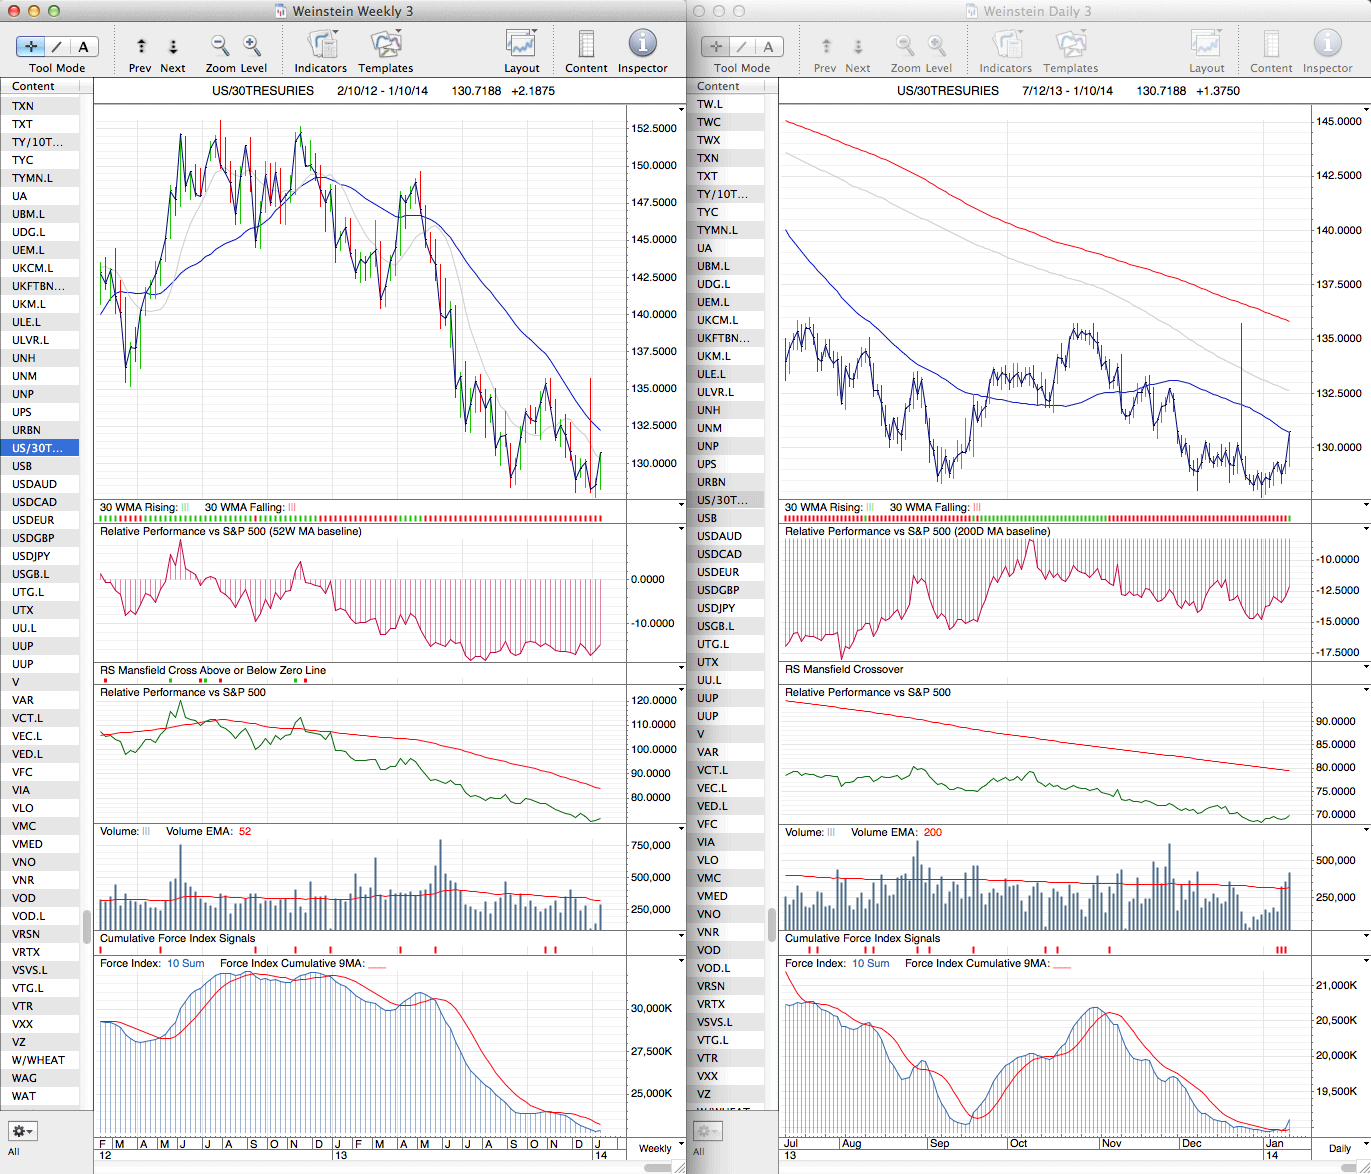Zoom out using the minus magnifier, Weekly window
1371x1174 pixels.
click(220, 46)
